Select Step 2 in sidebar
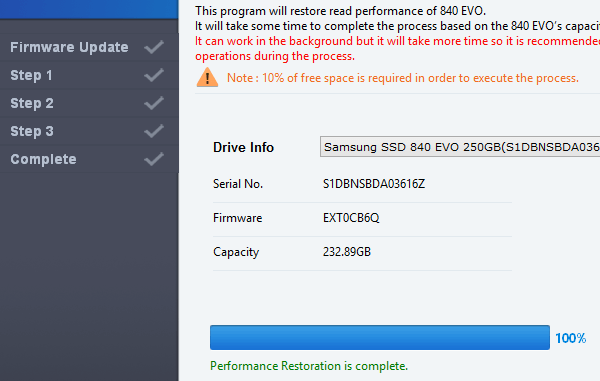Viewport: 600px width, 381px height. [89, 103]
